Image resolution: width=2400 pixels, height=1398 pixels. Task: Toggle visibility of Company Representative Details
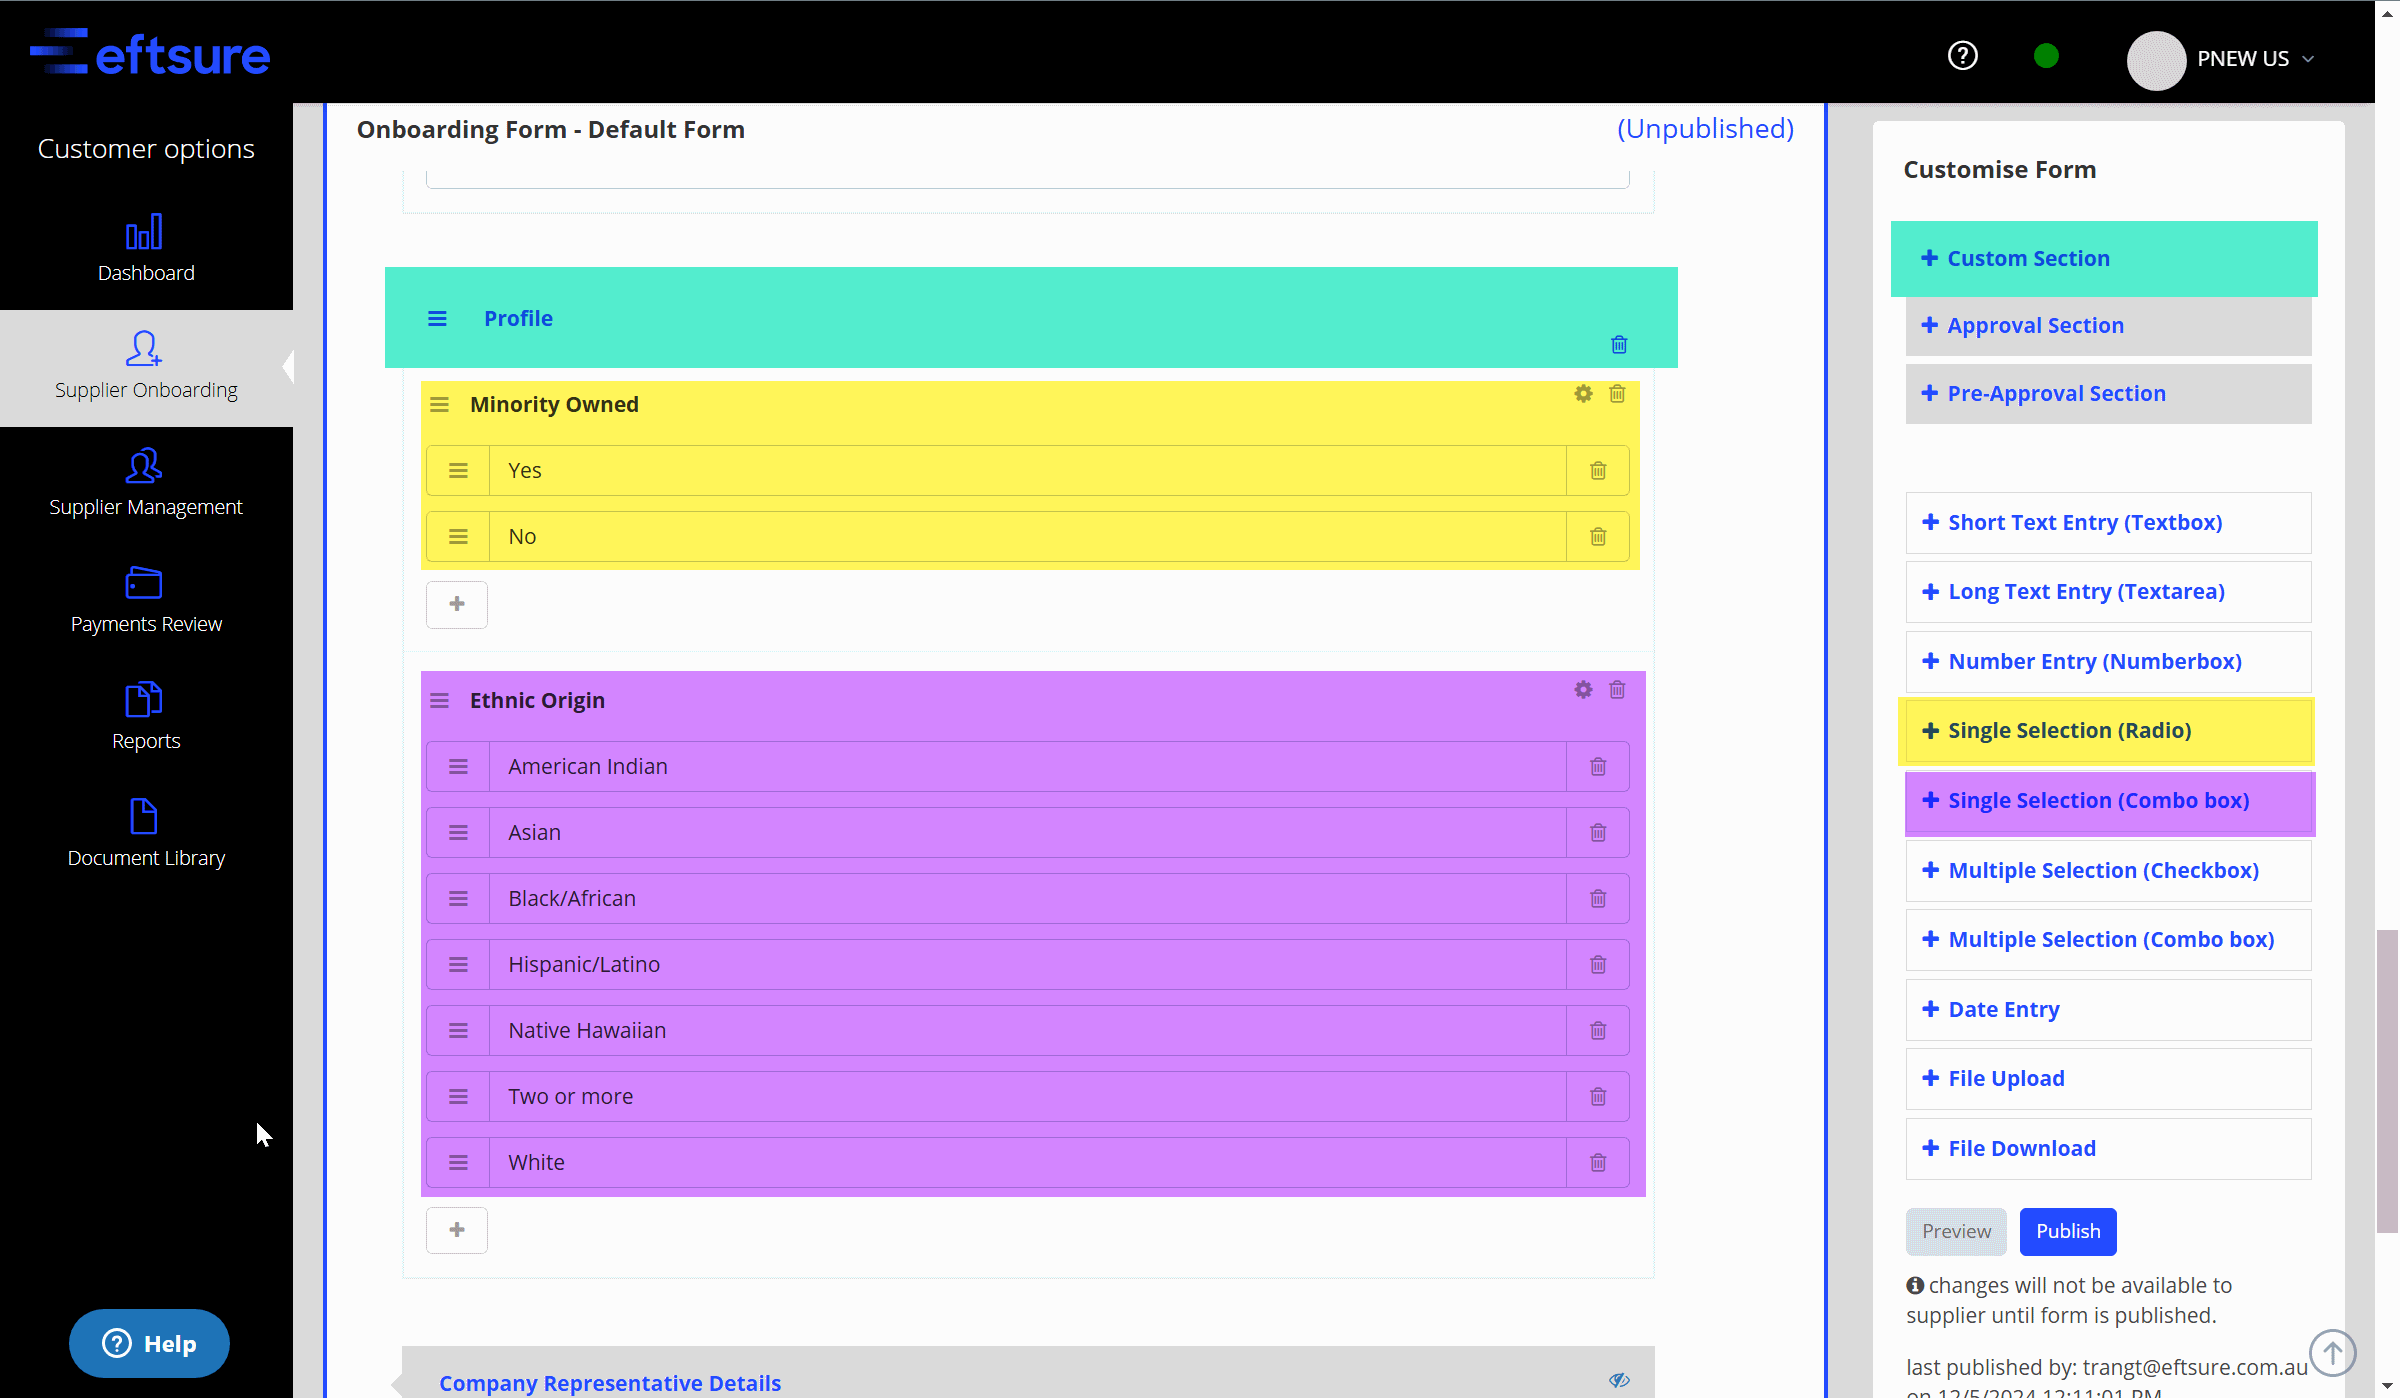coord(1619,1380)
